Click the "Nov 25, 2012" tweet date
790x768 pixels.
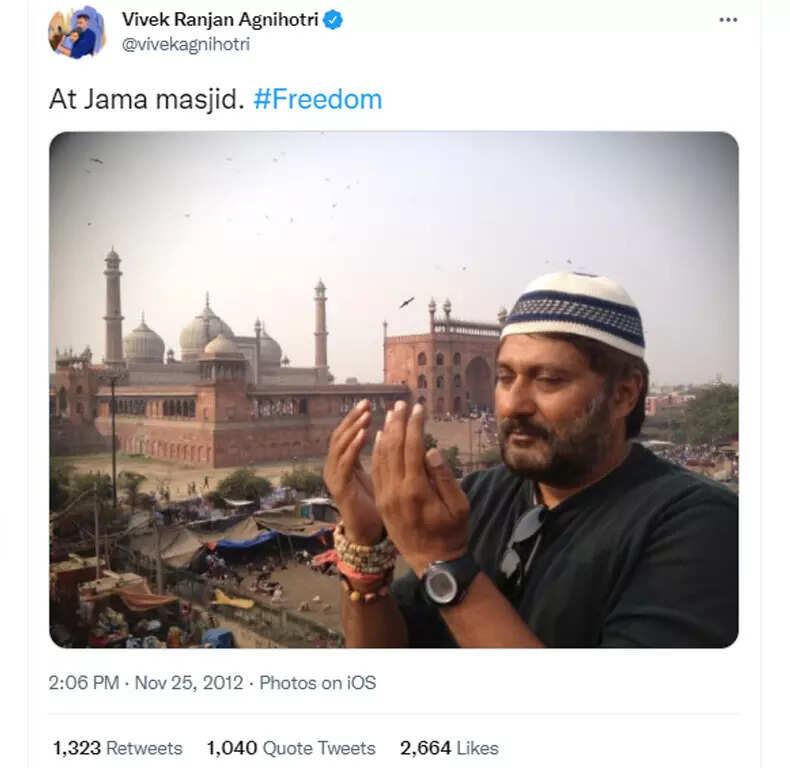pos(190,683)
